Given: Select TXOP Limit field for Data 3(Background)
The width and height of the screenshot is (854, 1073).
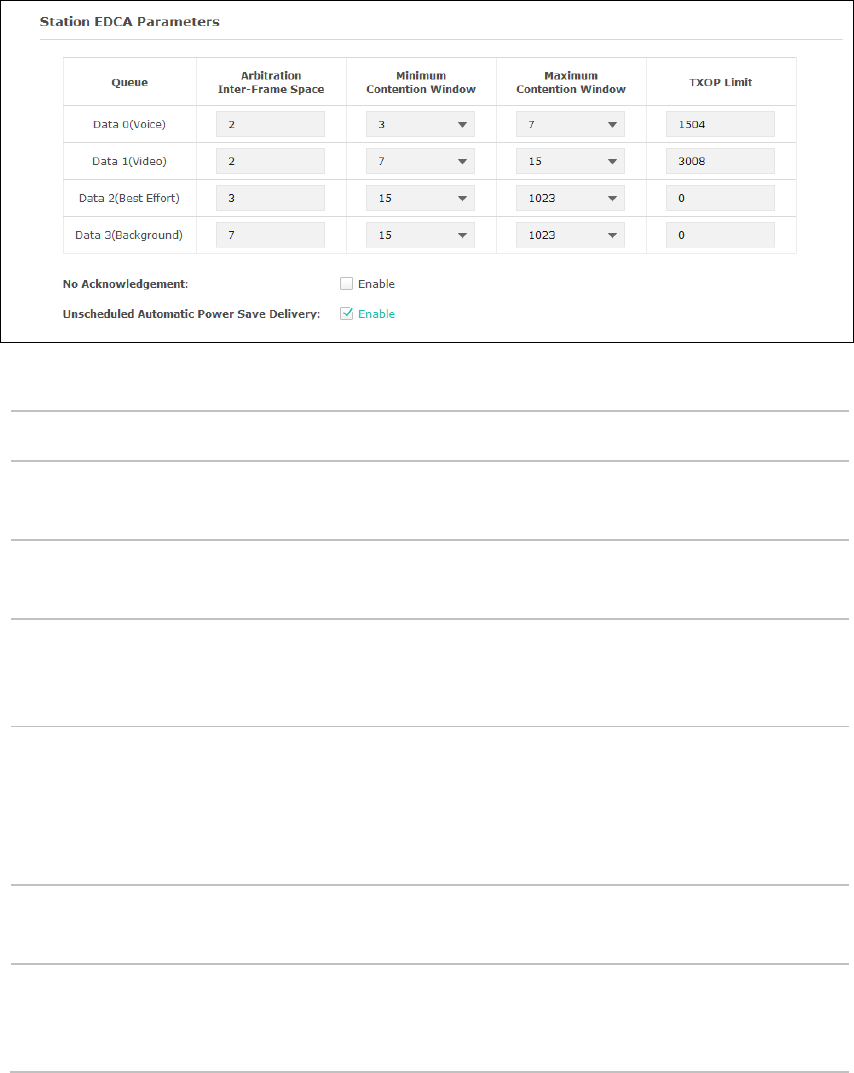Looking at the screenshot, I should click(x=721, y=235).
